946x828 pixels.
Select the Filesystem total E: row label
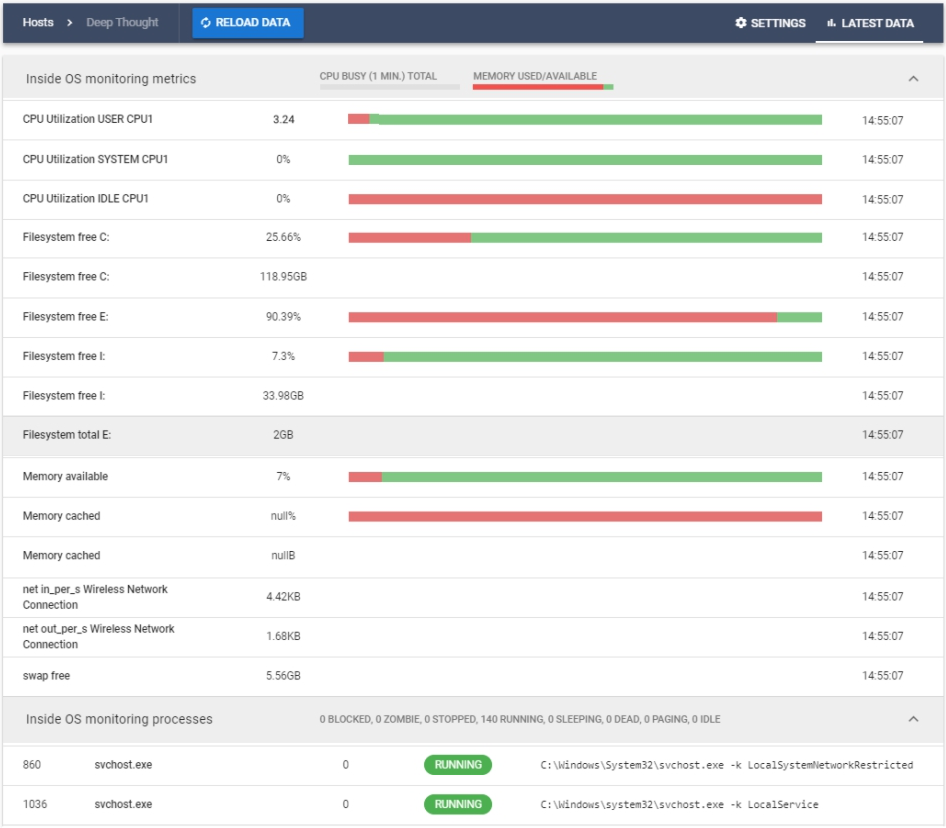66,435
